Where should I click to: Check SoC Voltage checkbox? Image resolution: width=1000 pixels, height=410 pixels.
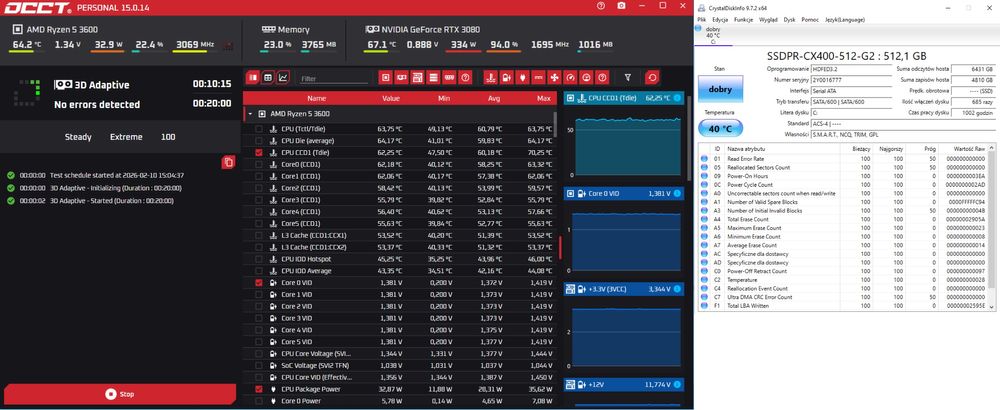(258, 365)
